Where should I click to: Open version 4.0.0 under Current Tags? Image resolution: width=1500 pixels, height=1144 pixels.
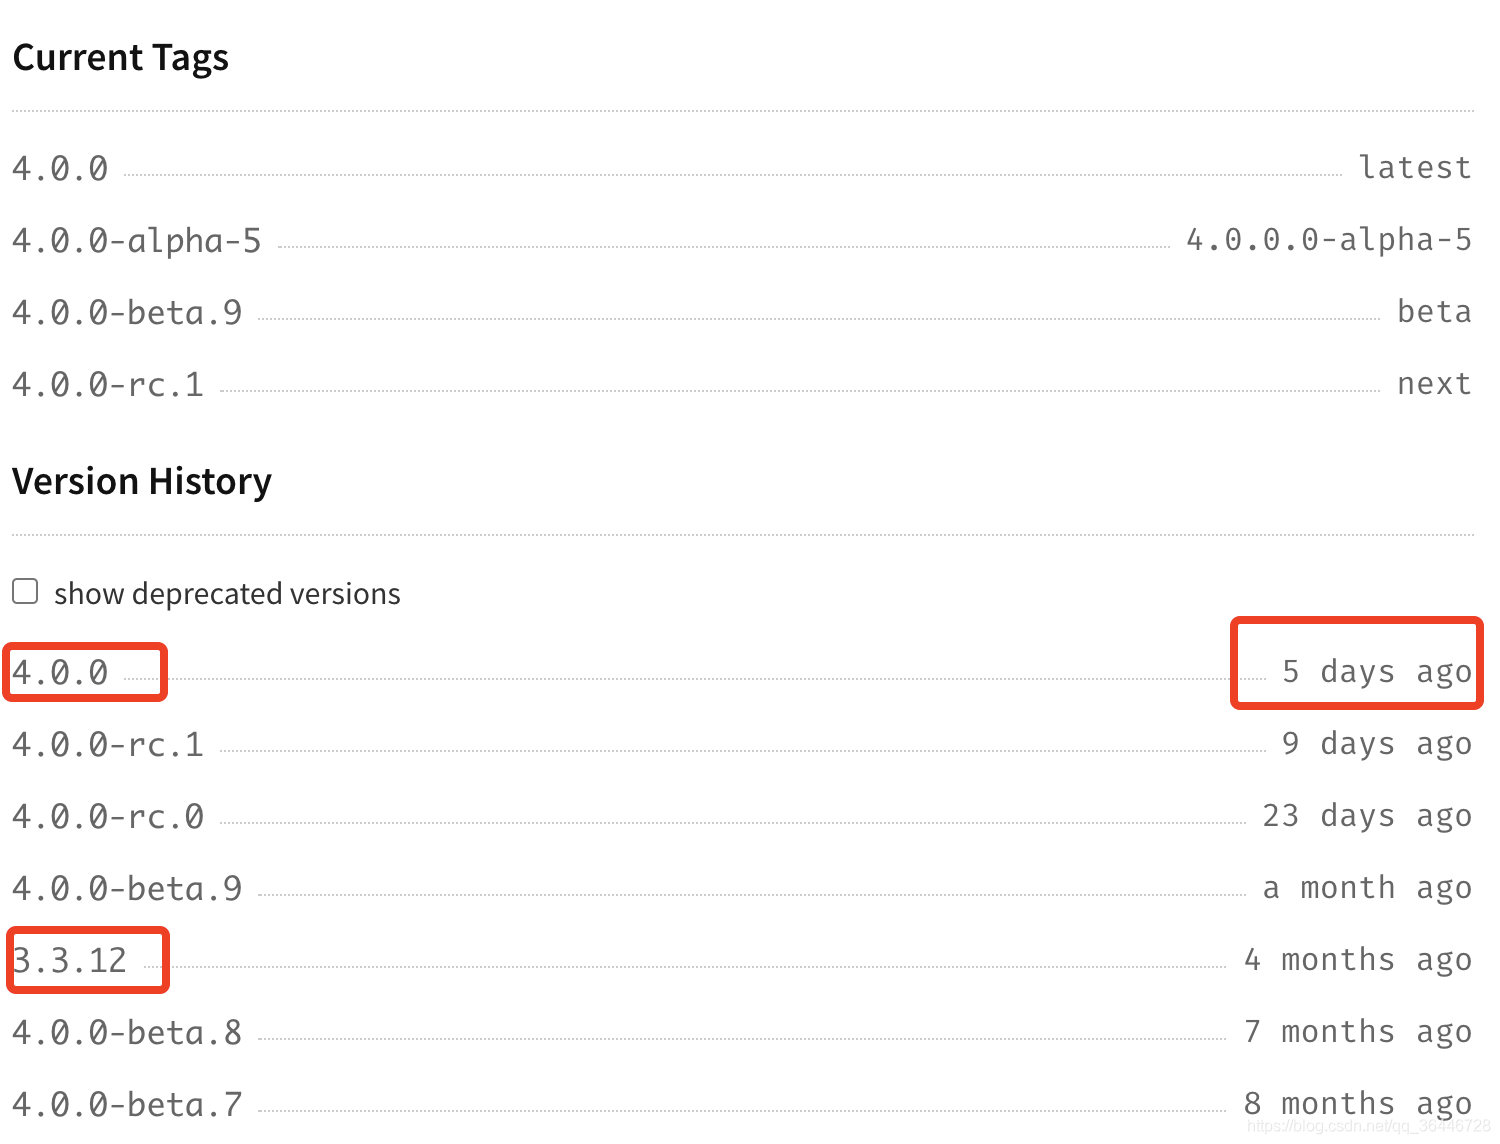point(60,168)
